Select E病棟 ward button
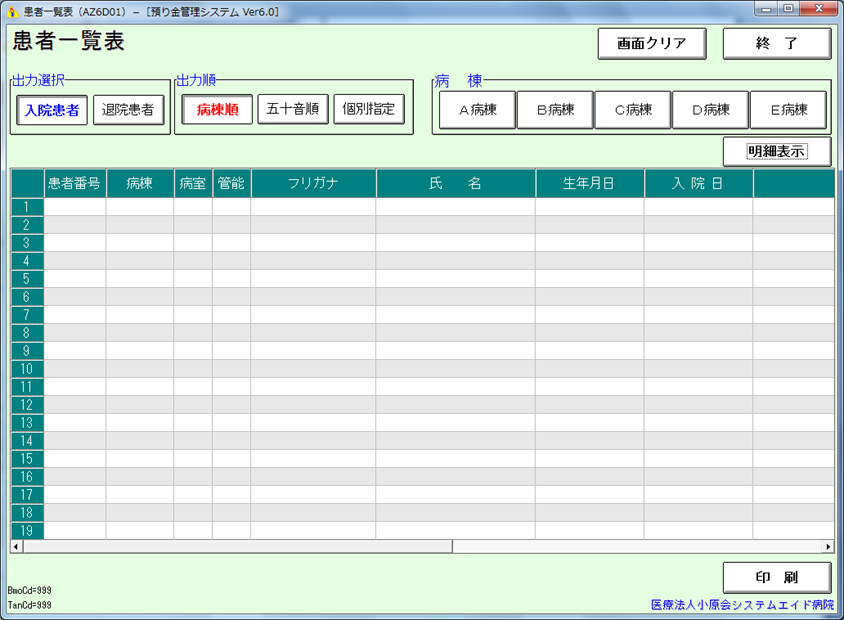 (x=788, y=110)
